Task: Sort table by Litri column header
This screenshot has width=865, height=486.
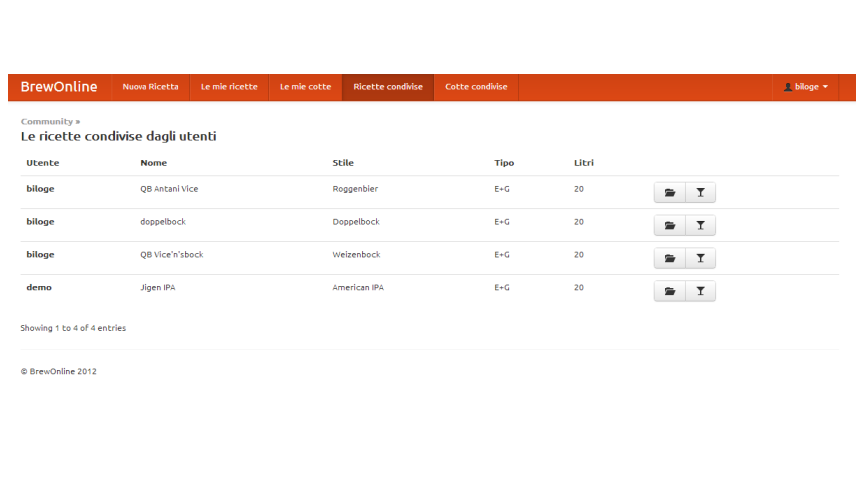Action: [x=584, y=163]
